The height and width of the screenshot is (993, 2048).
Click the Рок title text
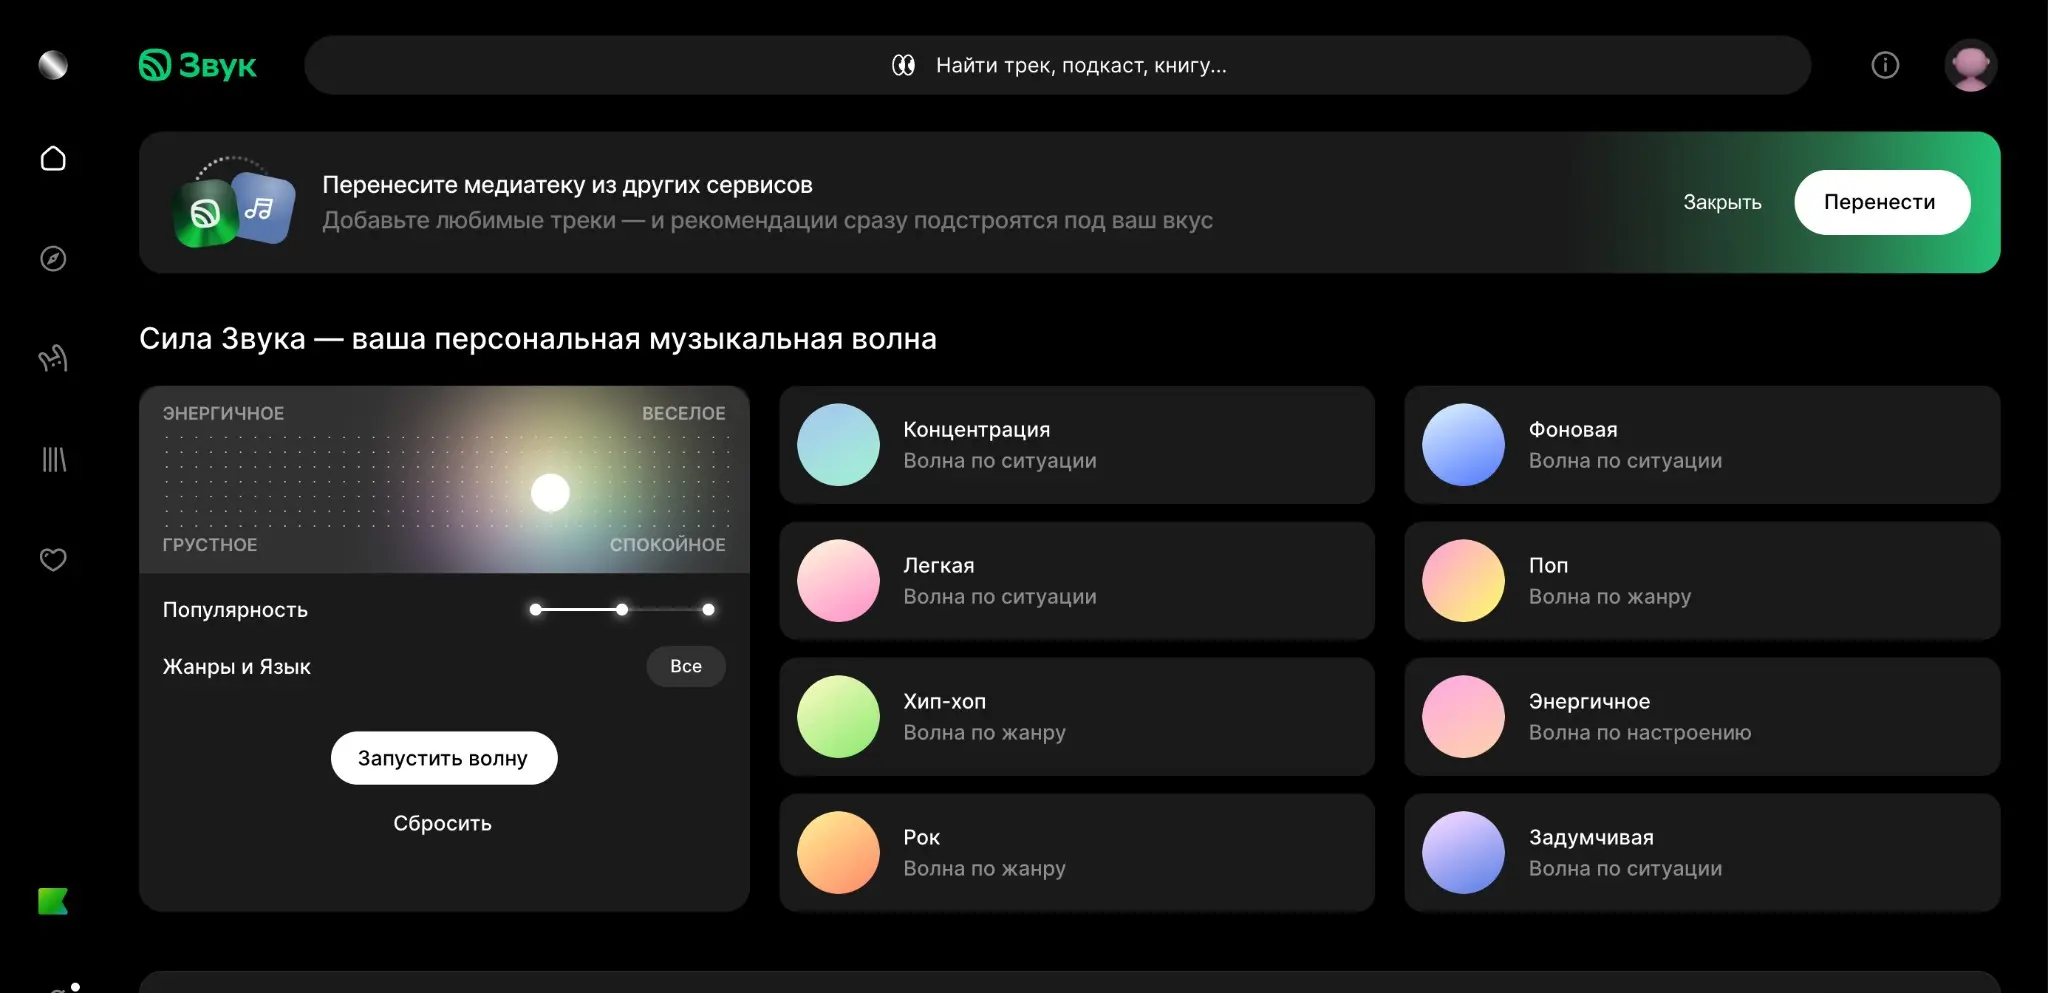(922, 837)
